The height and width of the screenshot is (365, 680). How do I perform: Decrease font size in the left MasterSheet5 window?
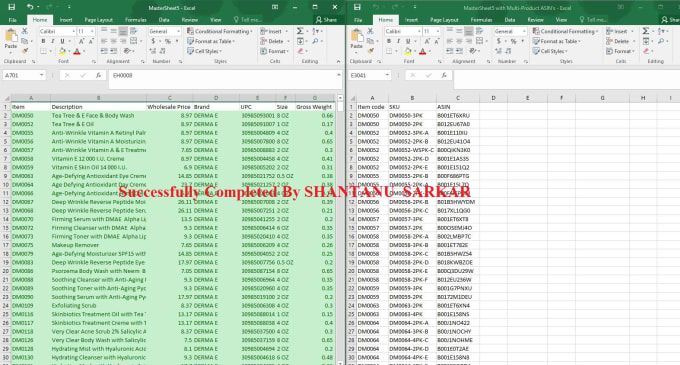[x=91, y=41]
